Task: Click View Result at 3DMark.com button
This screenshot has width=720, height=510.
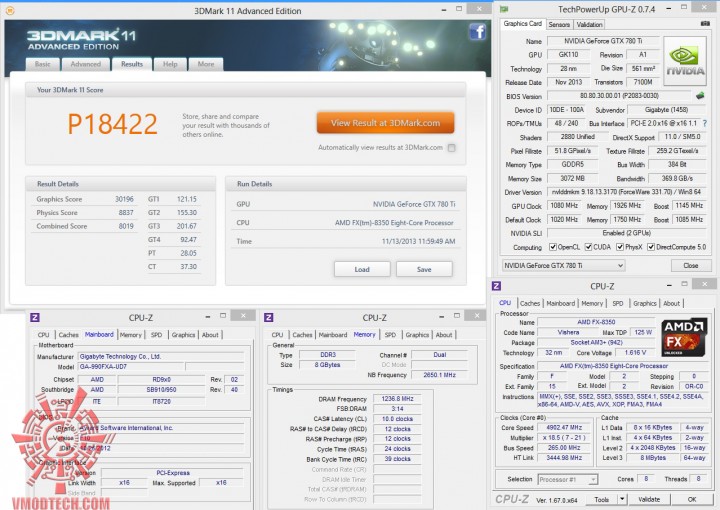Action: pos(385,123)
